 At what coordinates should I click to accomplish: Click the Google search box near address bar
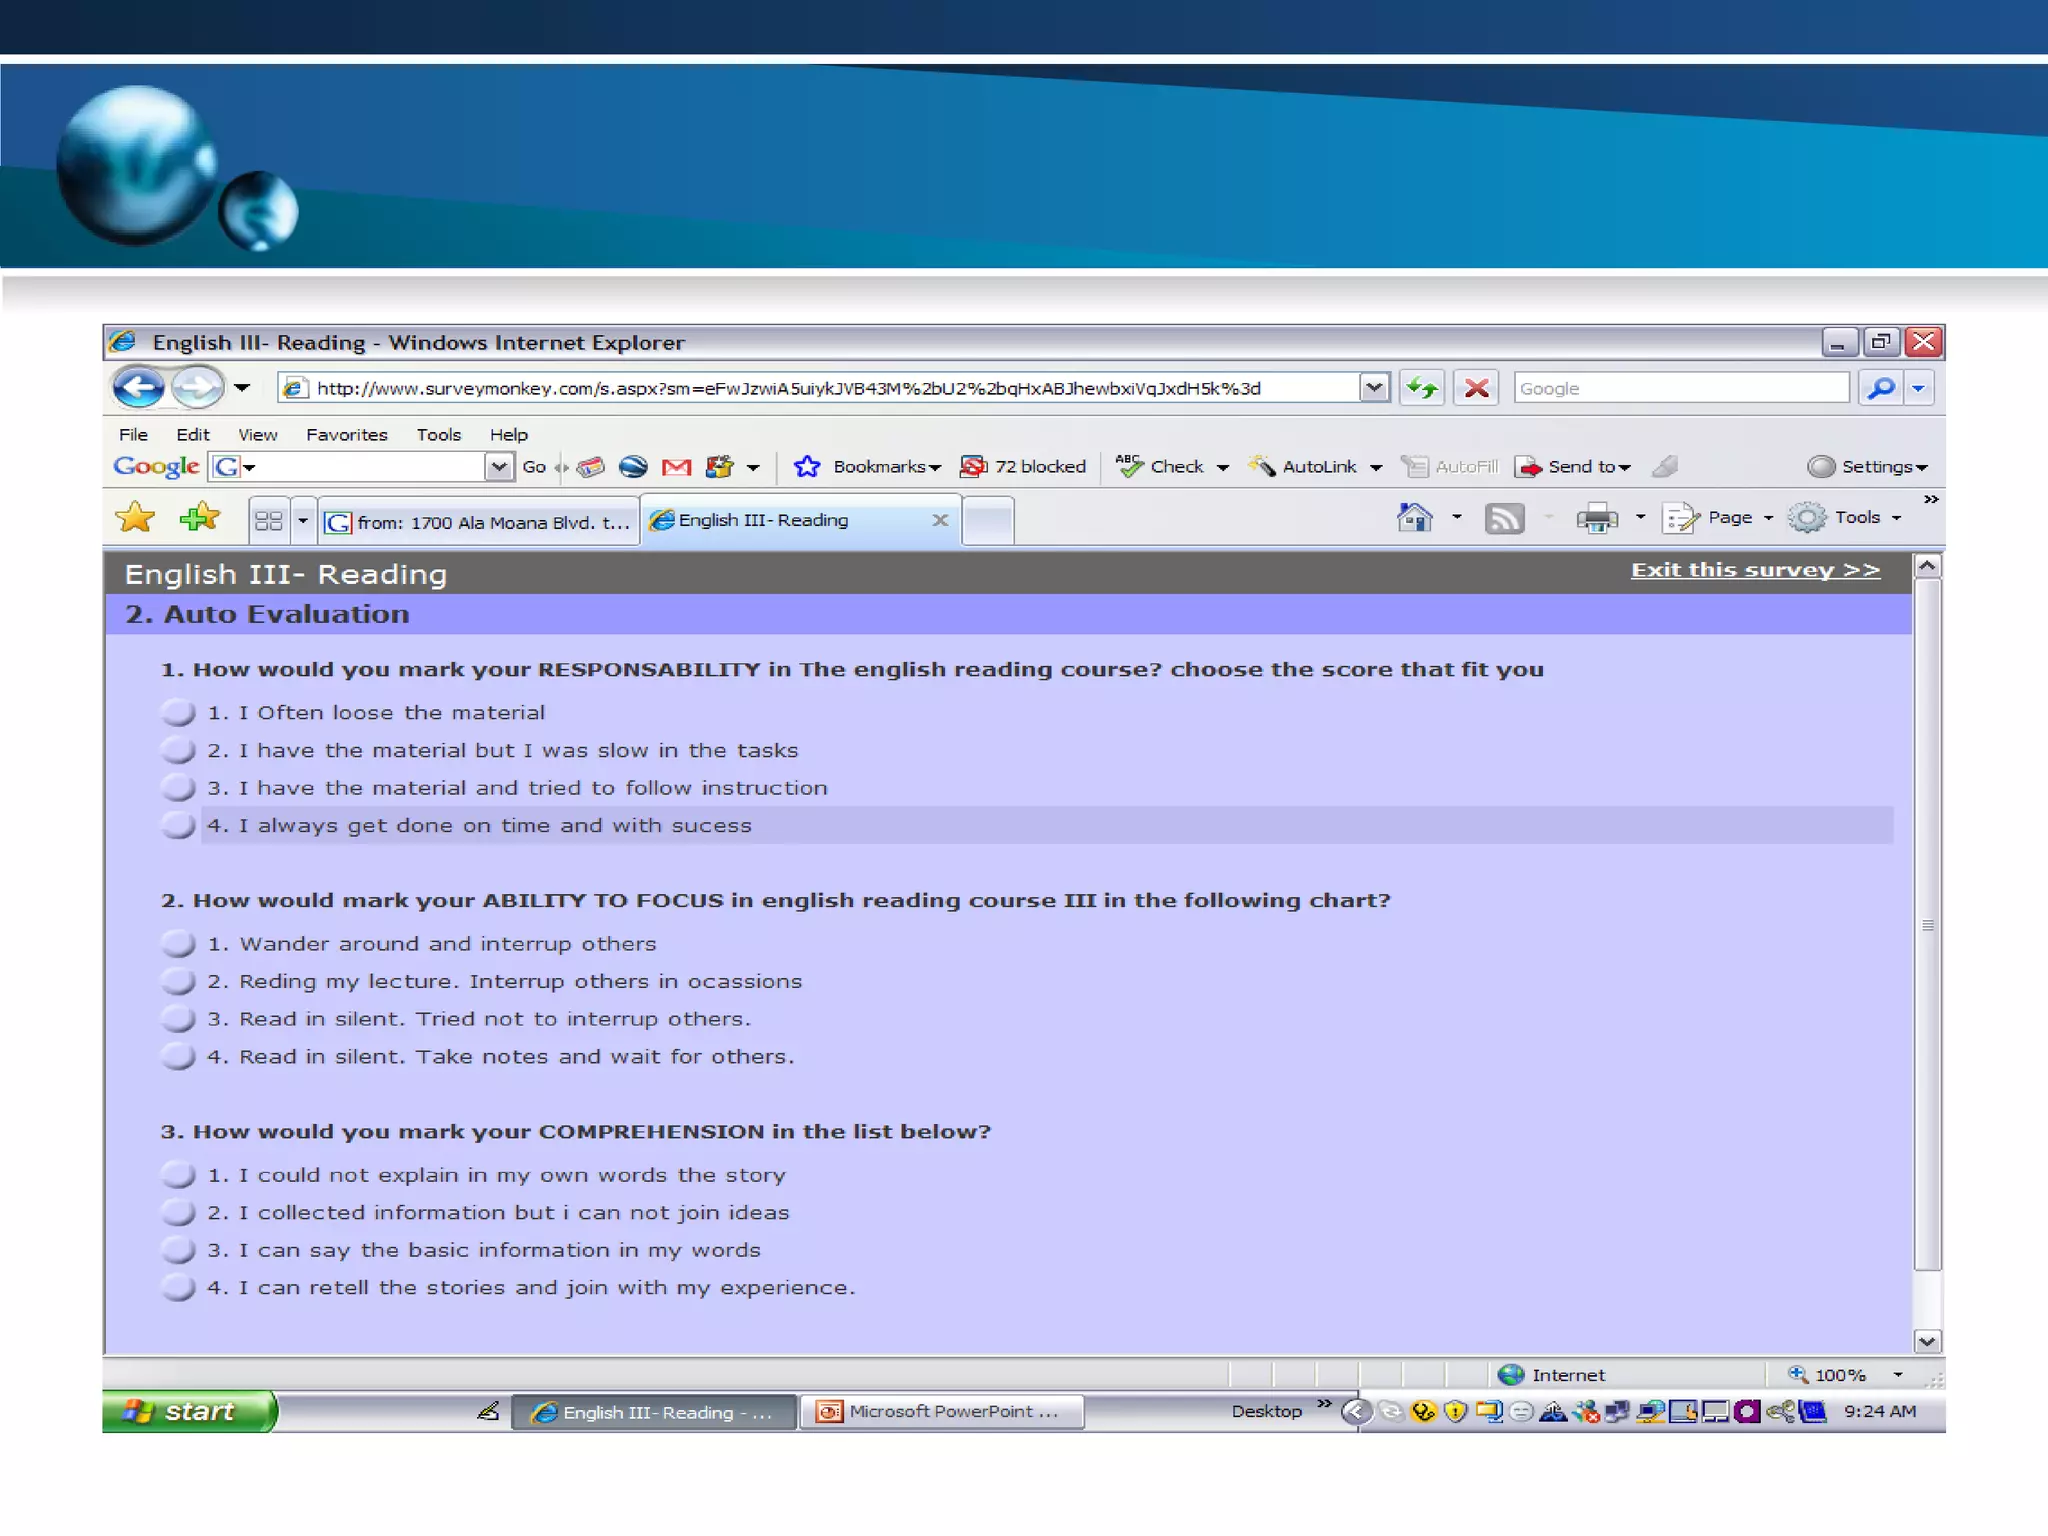click(x=1680, y=388)
